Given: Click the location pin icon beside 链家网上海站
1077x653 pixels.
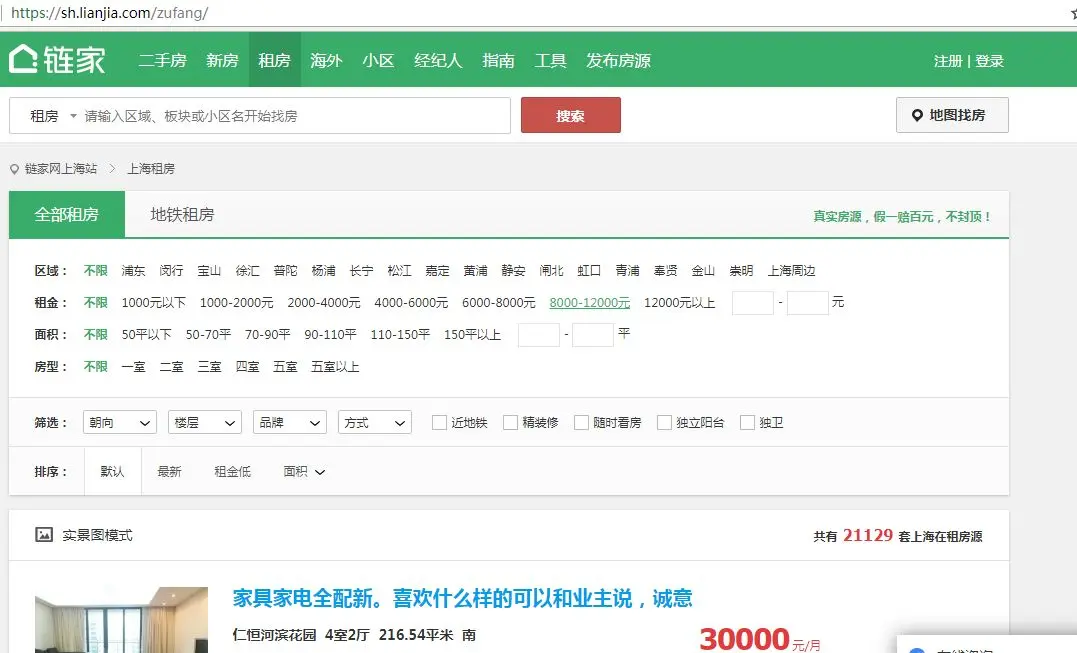Looking at the screenshot, I should [14, 169].
